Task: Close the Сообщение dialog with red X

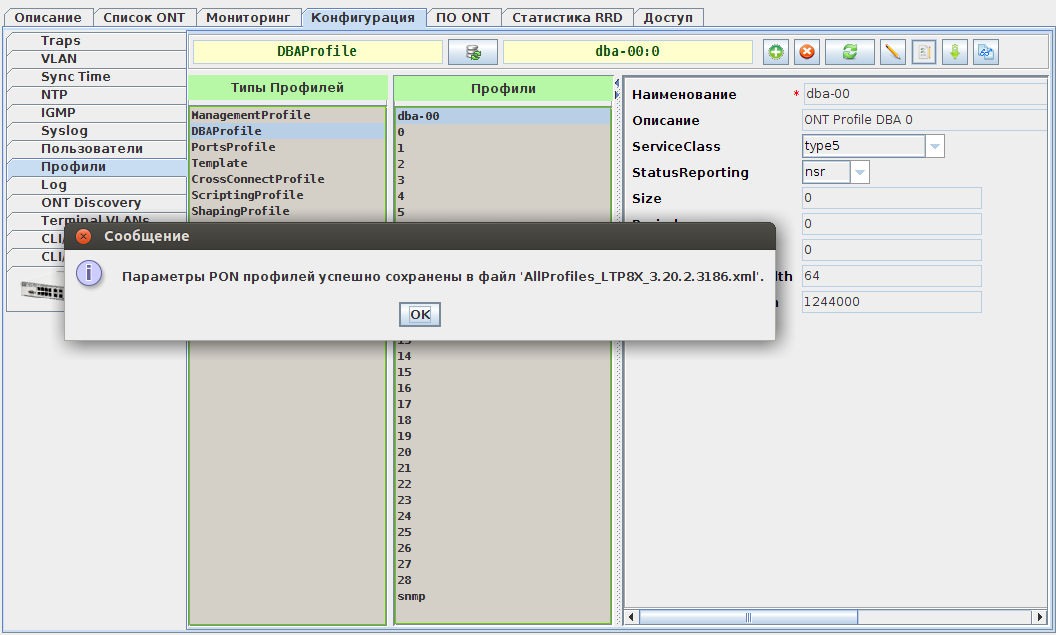Action: [x=84, y=236]
